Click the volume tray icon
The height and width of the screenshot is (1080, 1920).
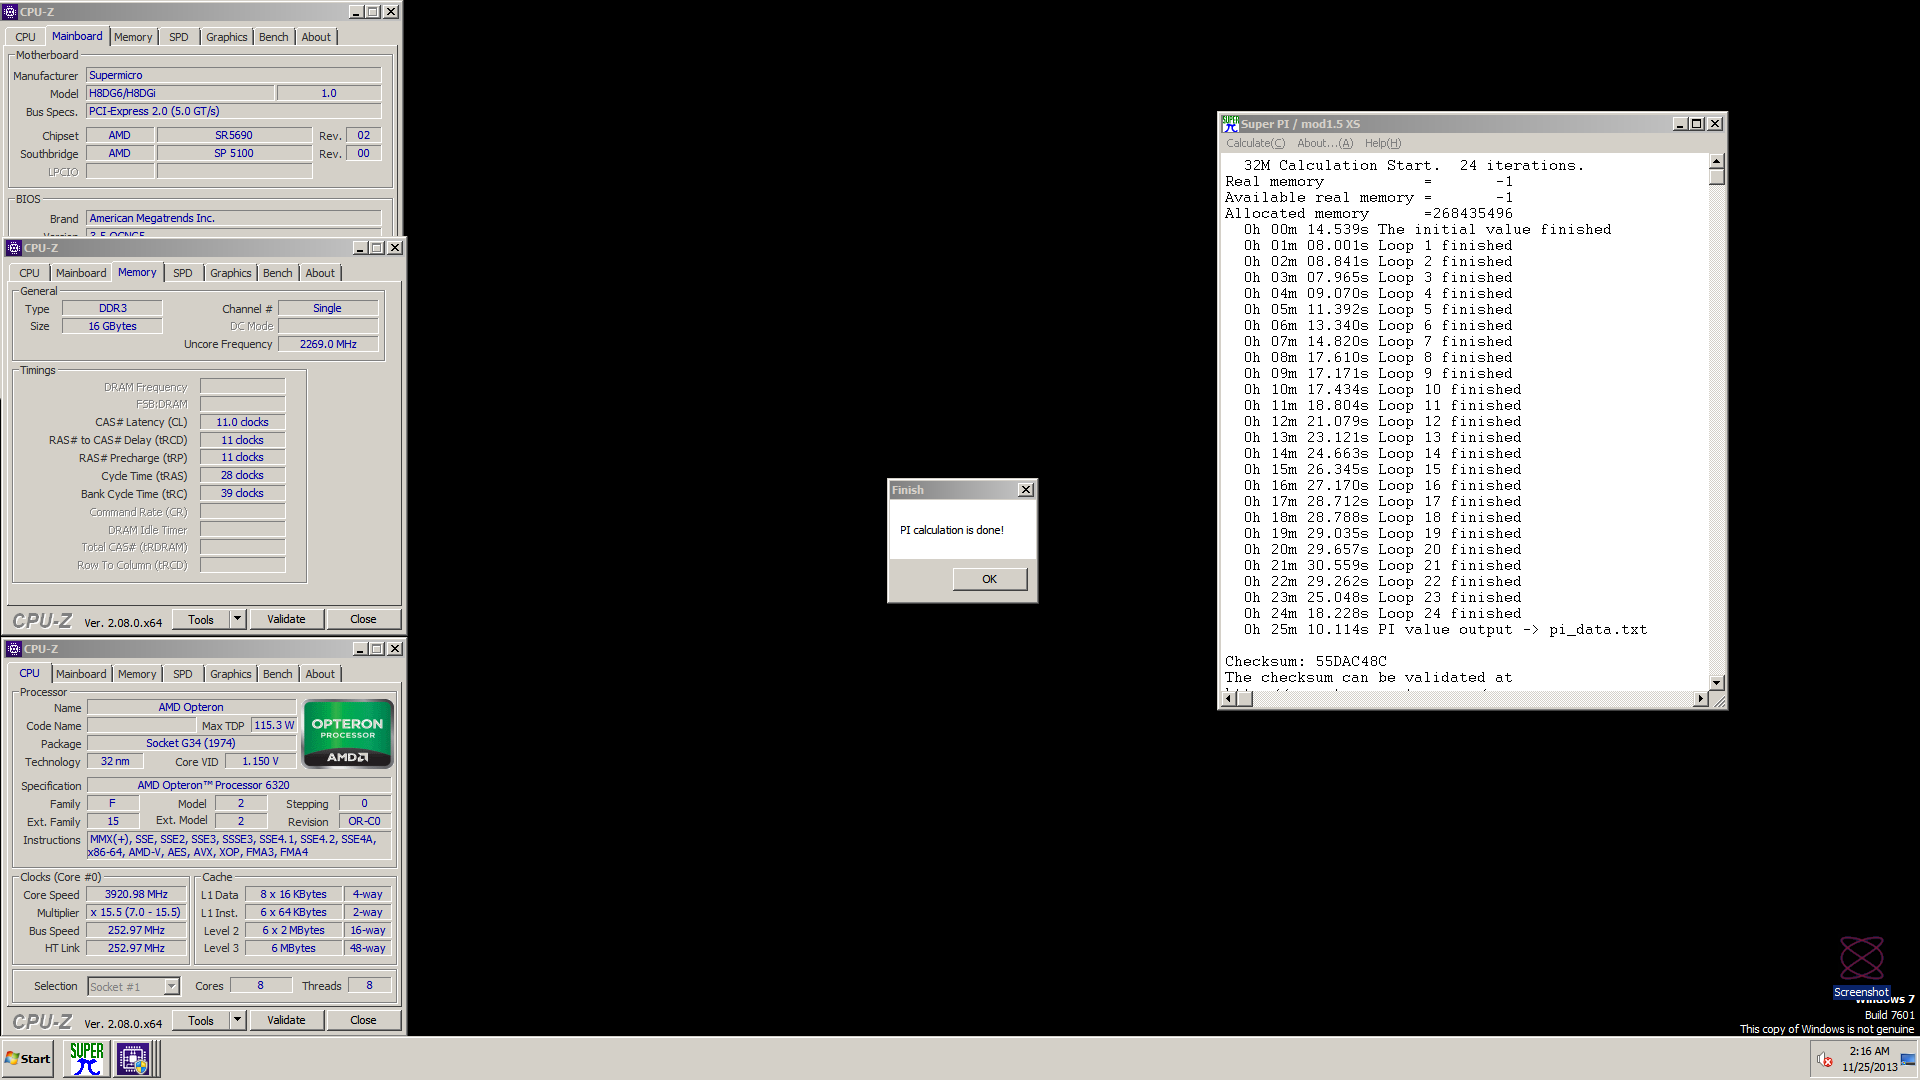coord(1824,1060)
